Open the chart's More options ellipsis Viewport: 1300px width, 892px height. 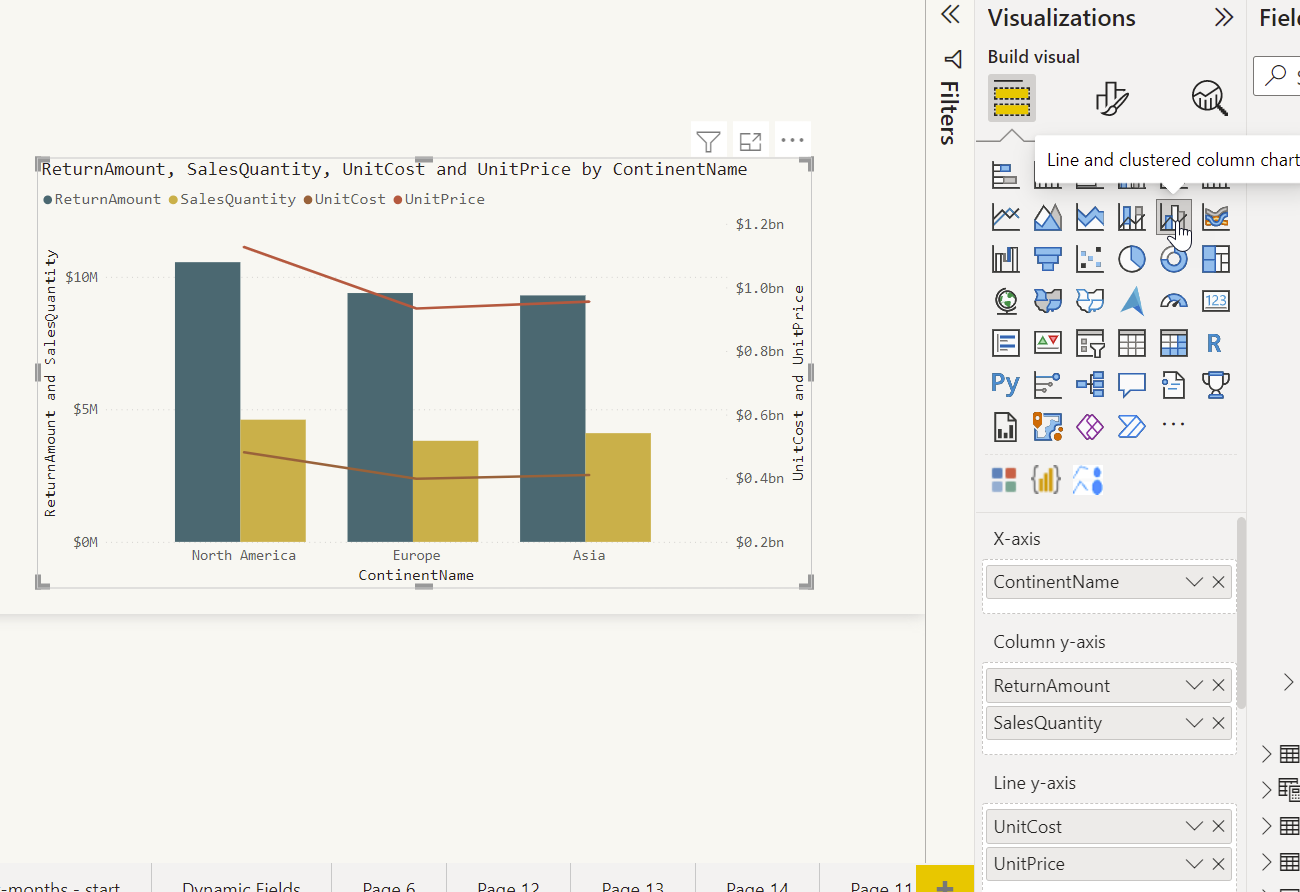coord(792,141)
